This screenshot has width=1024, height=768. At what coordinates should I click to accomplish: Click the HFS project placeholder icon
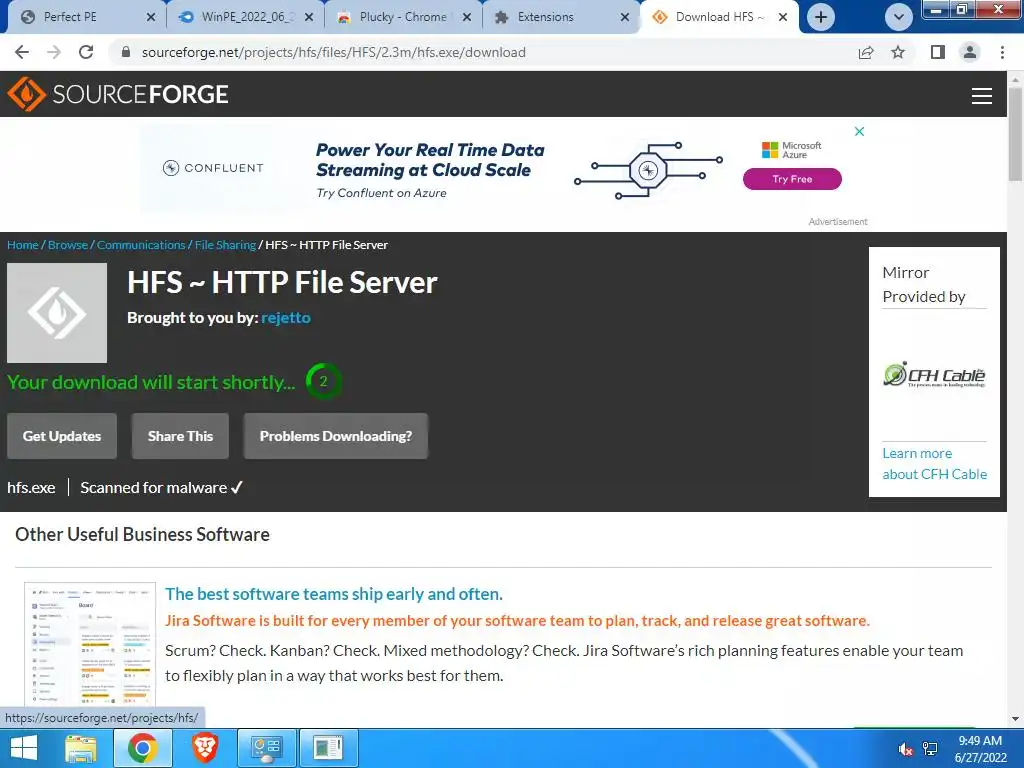tap(57, 313)
